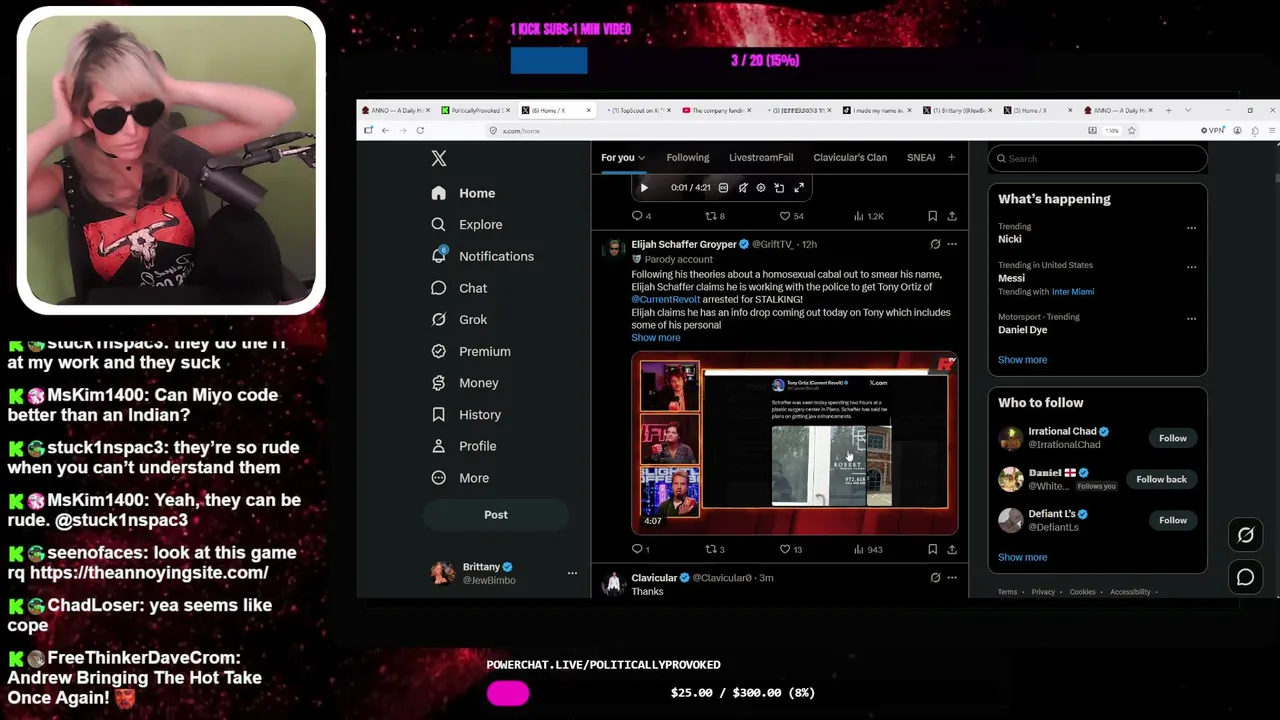This screenshot has width=1280, height=720.
Task: Open more options for Nicki trend
Action: click(1191, 228)
